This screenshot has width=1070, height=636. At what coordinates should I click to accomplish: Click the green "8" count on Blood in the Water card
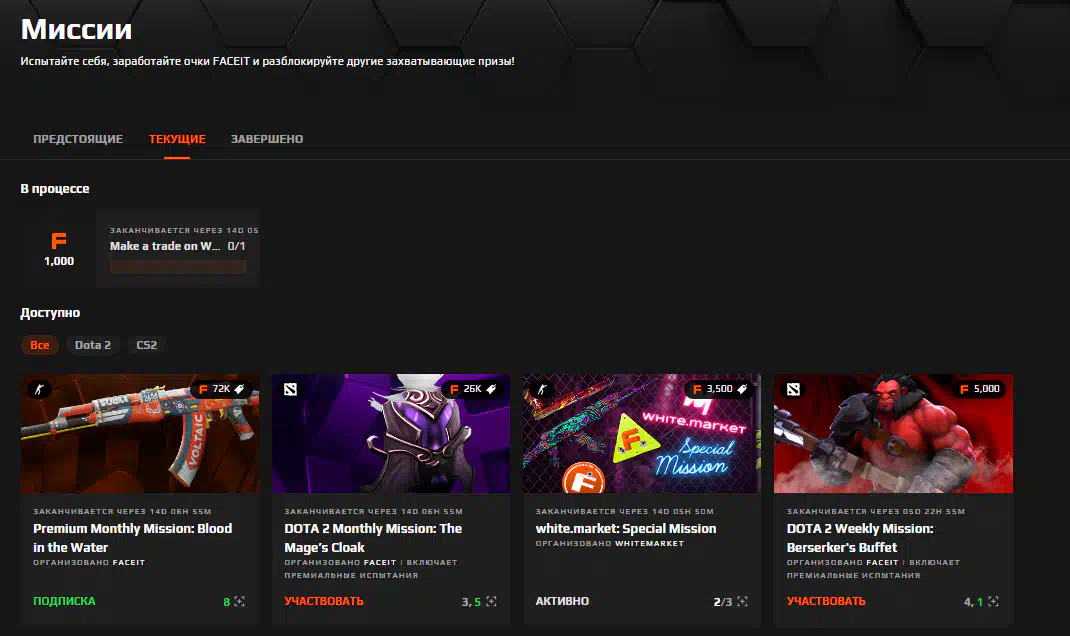227,602
